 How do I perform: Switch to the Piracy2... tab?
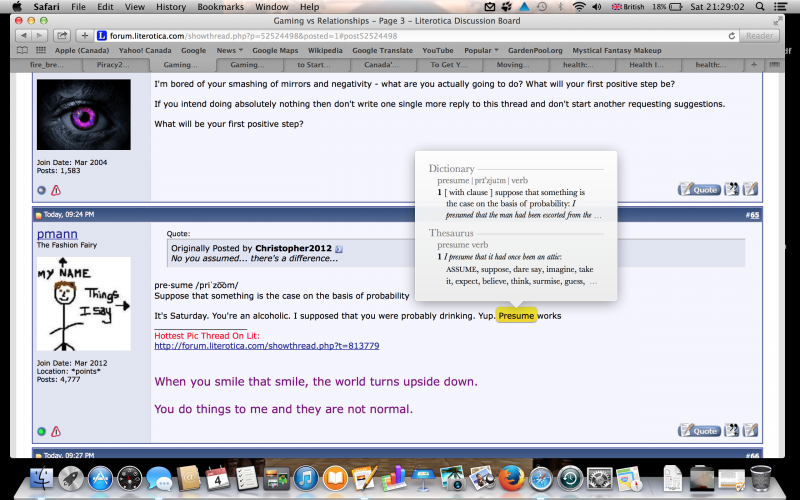click(x=115, y=65)
